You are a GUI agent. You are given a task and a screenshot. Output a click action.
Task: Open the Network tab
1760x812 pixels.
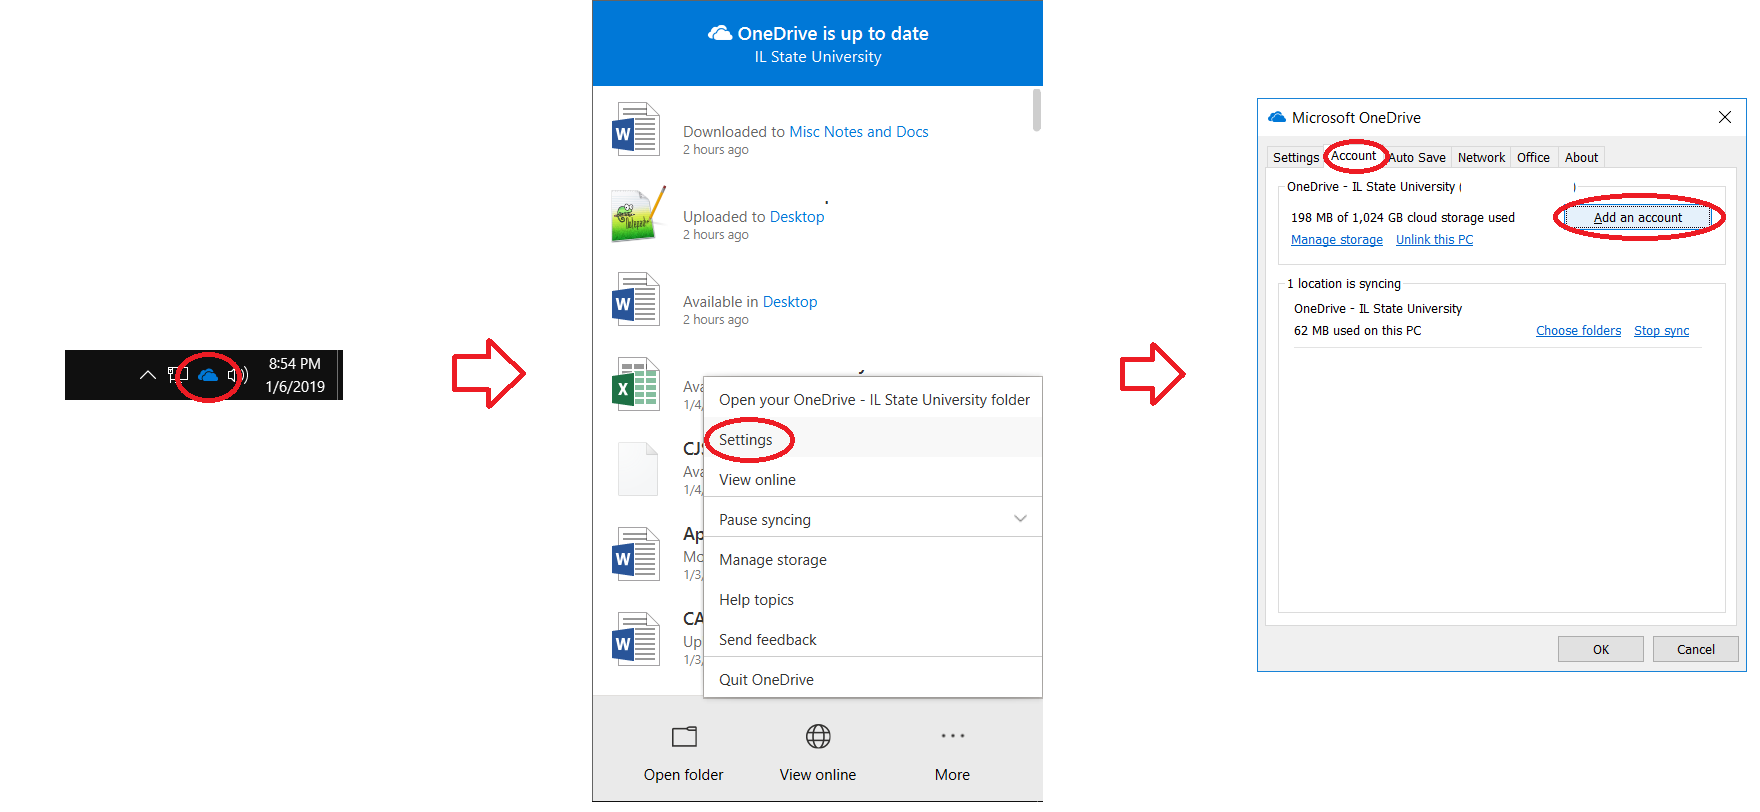1481,157
